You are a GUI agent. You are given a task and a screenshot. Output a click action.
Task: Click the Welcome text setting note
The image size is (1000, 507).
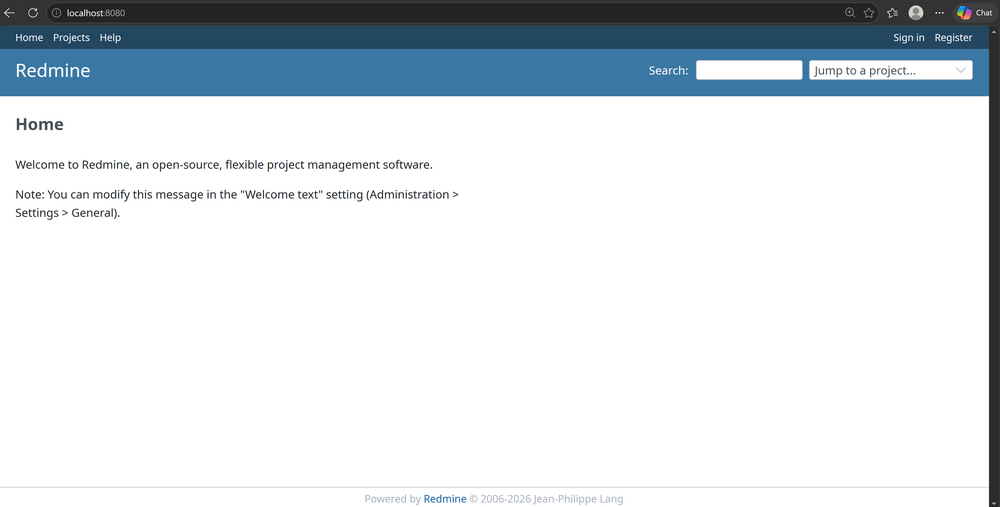237,203
